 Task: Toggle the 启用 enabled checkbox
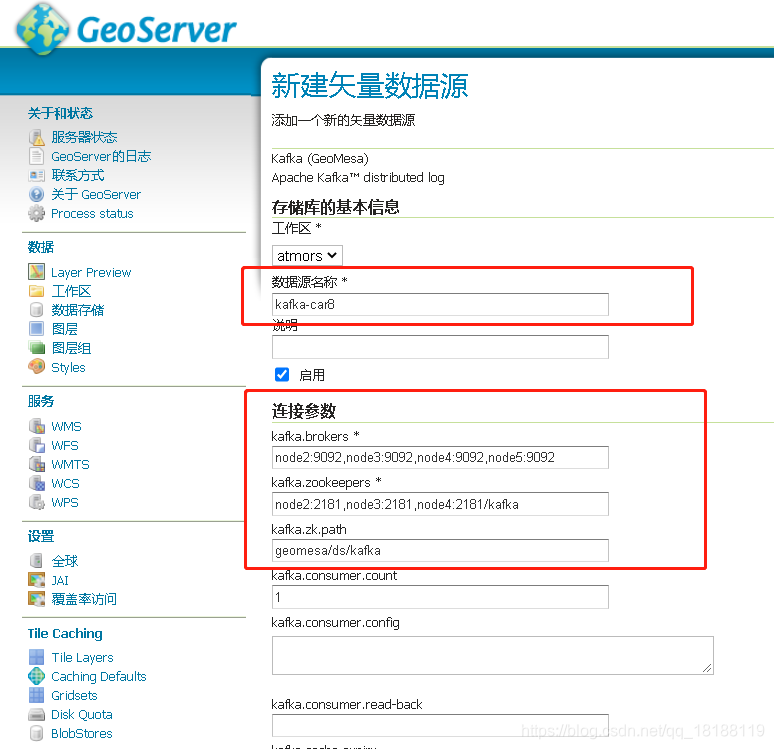tap(281, 375)
